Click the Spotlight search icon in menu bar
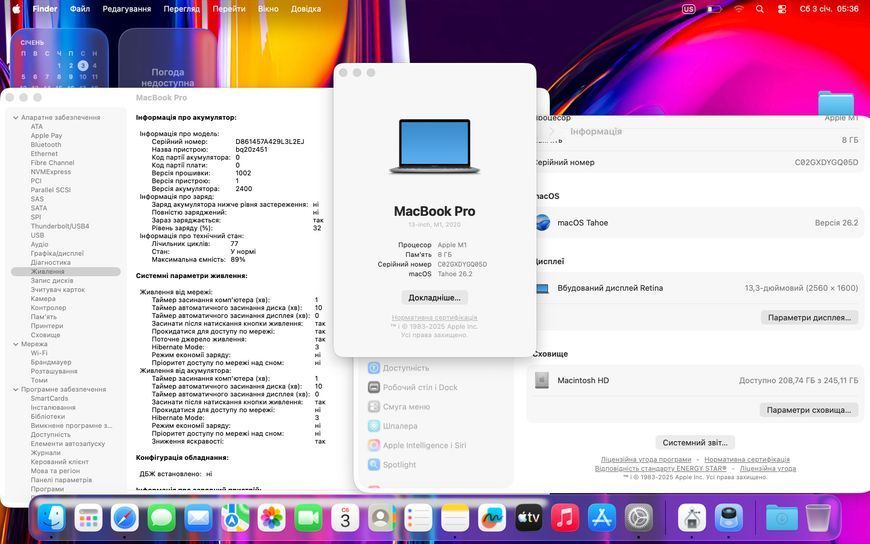Screen dimensions: 870x544 tap(760, 9)
